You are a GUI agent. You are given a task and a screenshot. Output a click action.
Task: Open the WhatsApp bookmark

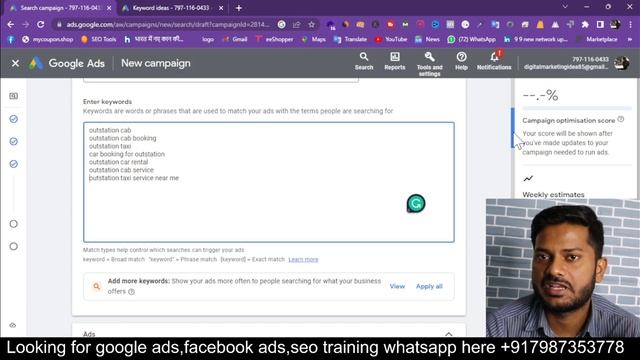(472, 40)
